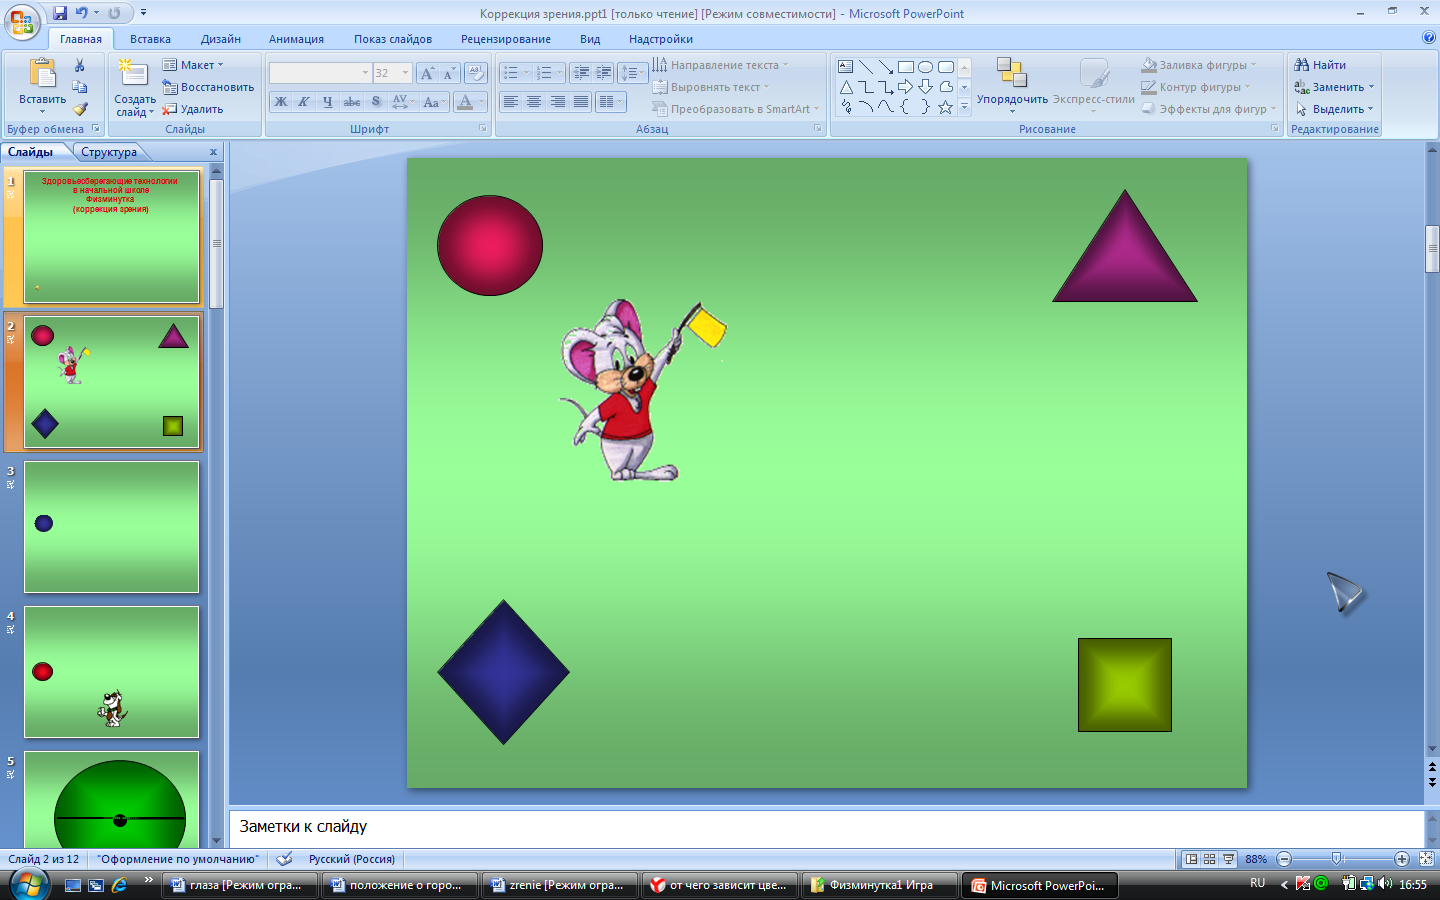1440x900 pixels.
Task: Switch to the Анимация tab
Action: pyautogui.click(x=296, y=39)
